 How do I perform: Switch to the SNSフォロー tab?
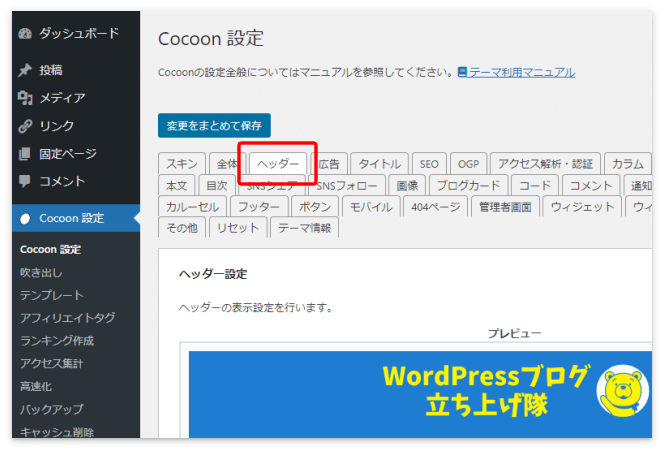click(x=346, y=185)
